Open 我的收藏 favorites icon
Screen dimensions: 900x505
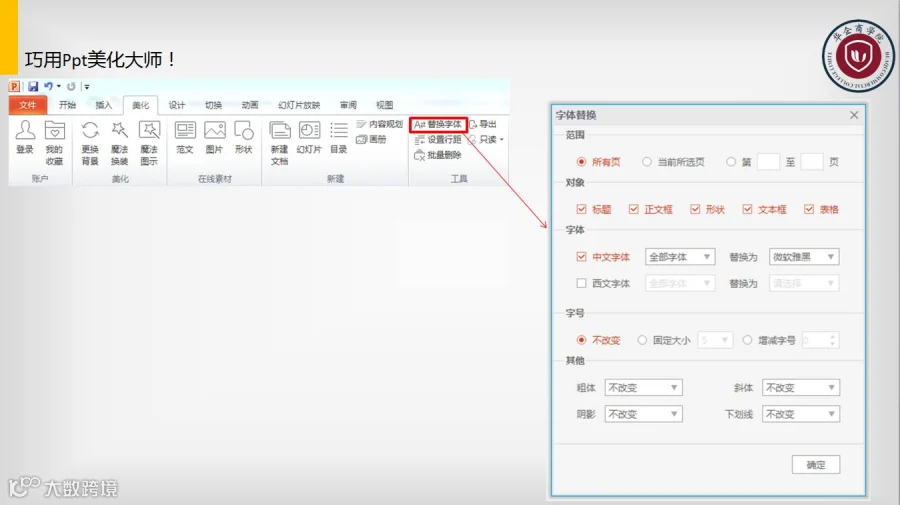[x=55, y=130]
